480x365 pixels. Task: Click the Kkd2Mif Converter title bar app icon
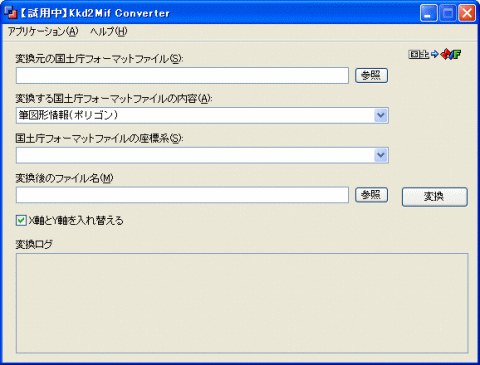(x=10, y=13)
